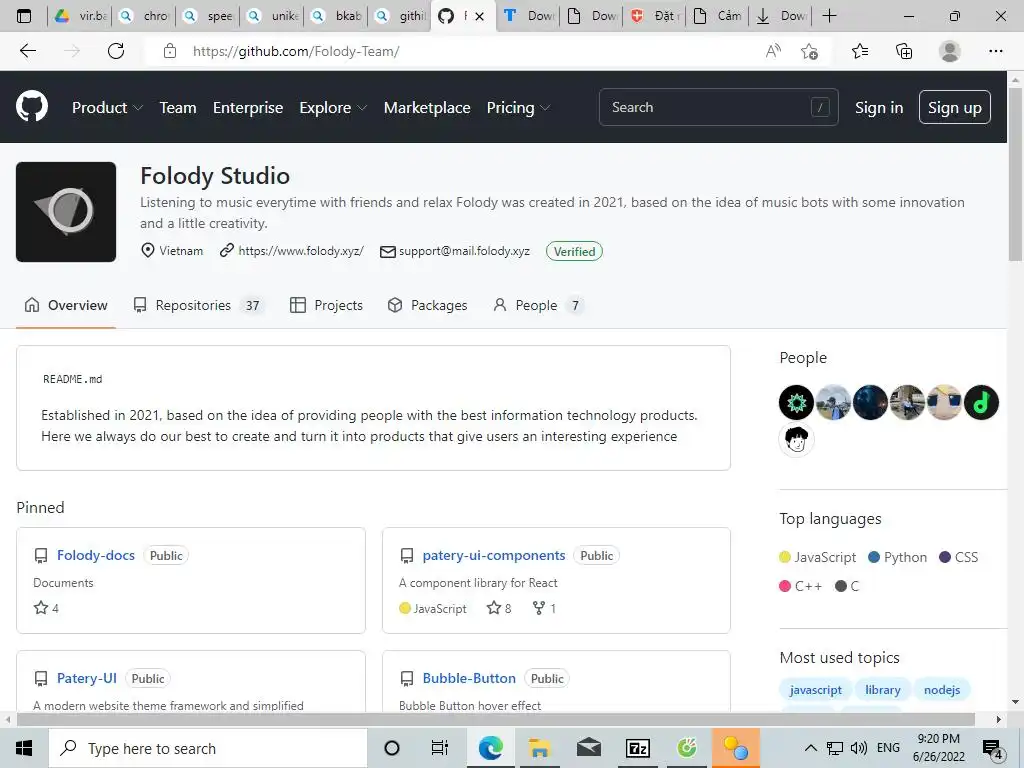Open the Mail app from taskbar
The height and width of the screenshot is (768, 1024).
[x=588, y=748]
